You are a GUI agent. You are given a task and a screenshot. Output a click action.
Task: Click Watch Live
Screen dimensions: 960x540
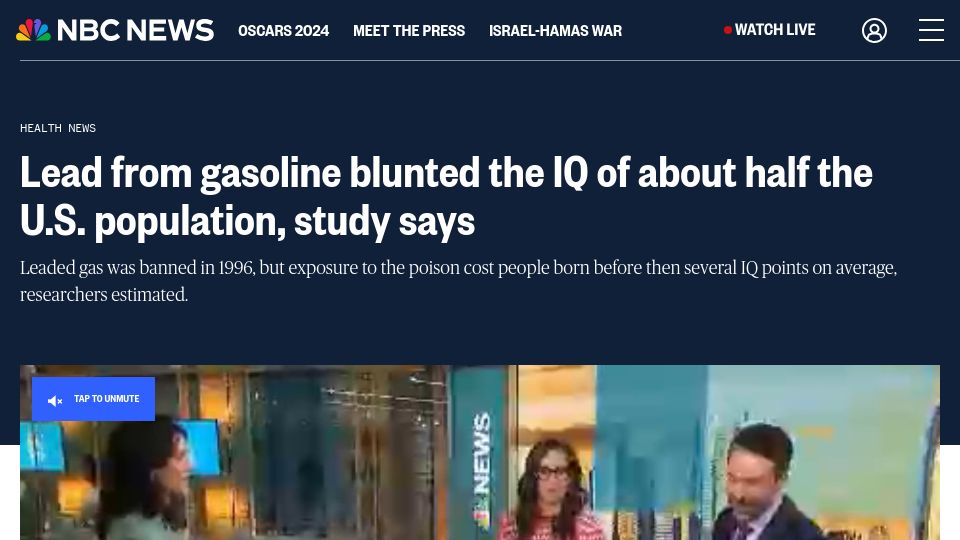(x=770, y=30)
